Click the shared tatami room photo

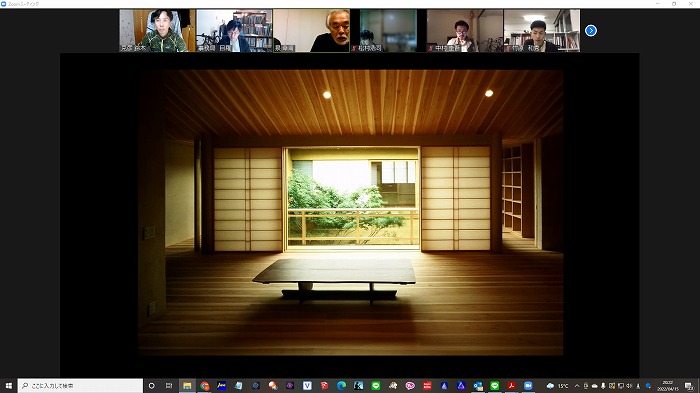350,213
